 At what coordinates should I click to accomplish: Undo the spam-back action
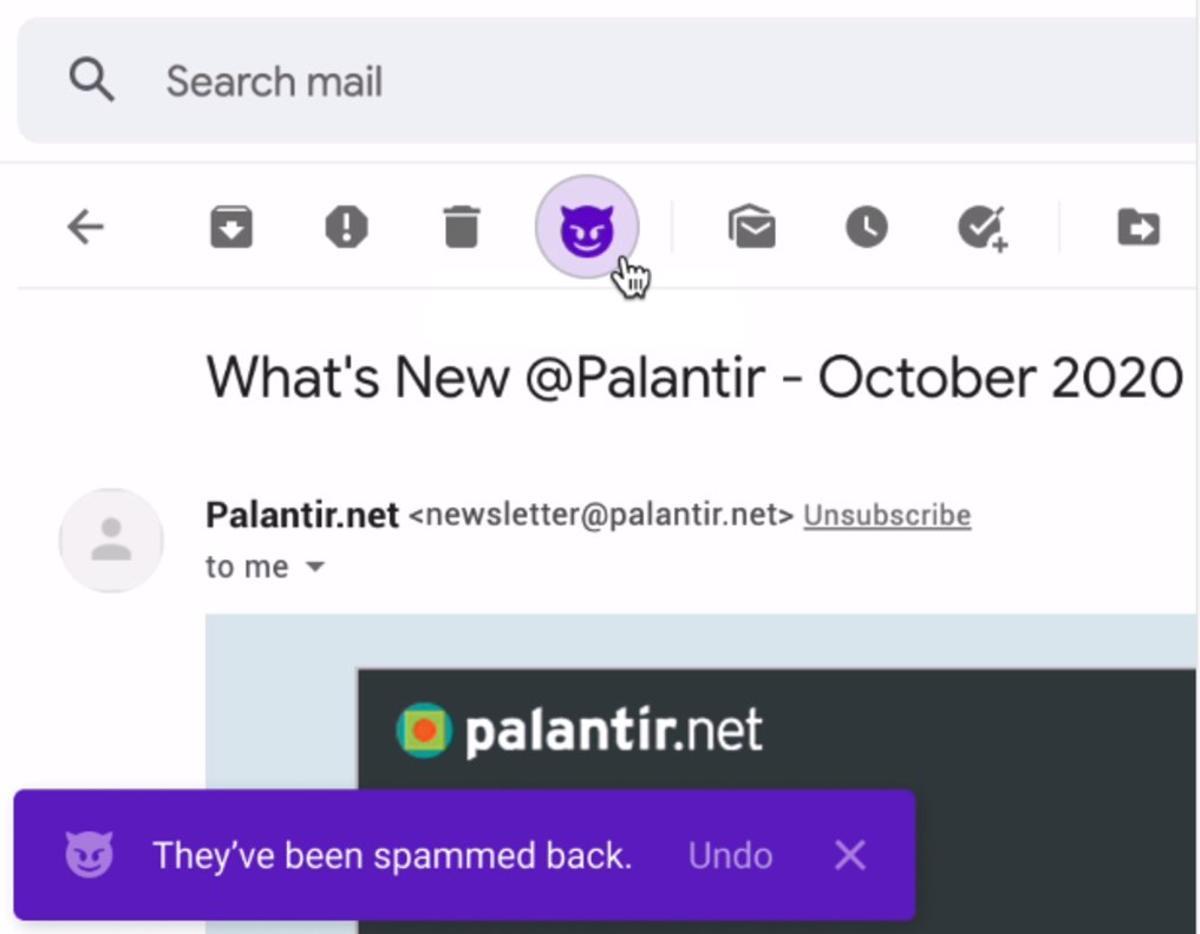(730, 856)
